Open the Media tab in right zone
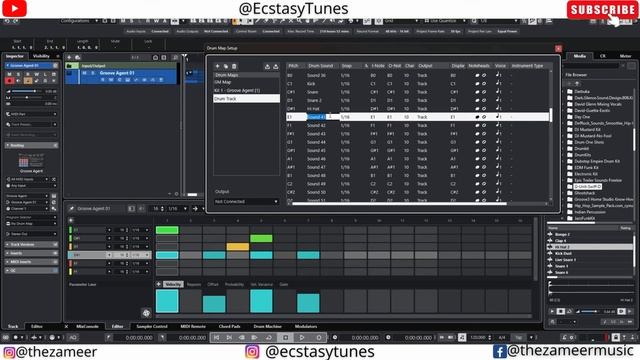 coord(580,56)
